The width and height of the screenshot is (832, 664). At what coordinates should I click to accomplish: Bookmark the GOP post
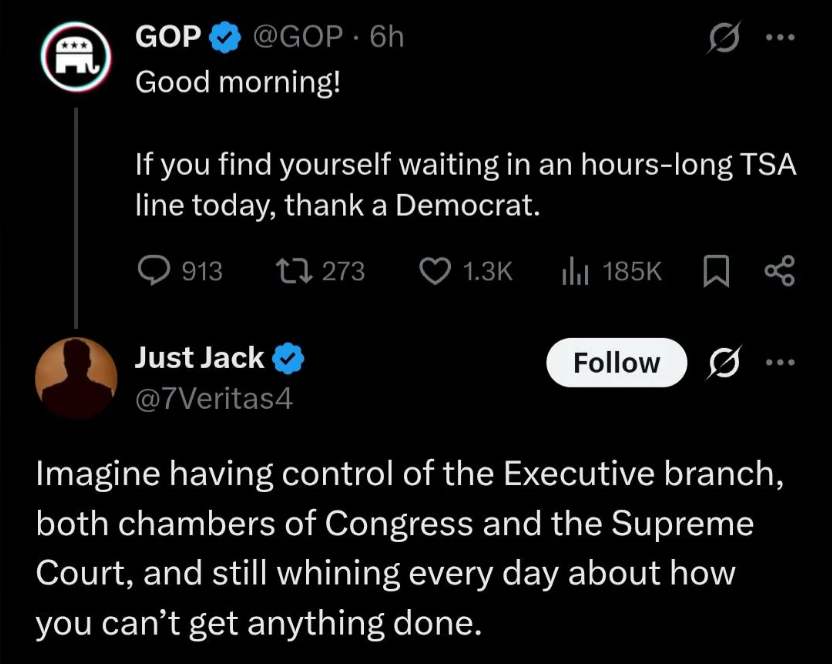[717, 270]
